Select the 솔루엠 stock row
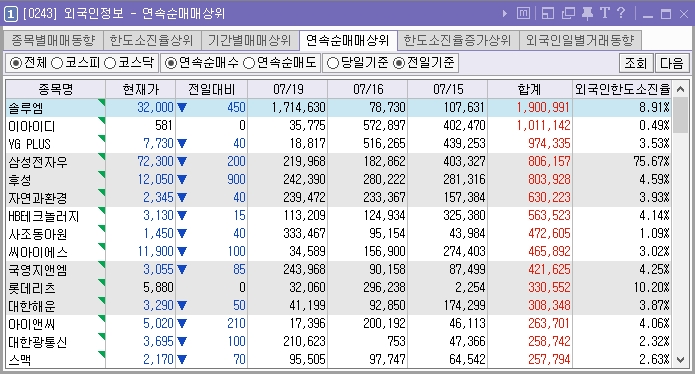695x374 pixels. coord(339,108)
